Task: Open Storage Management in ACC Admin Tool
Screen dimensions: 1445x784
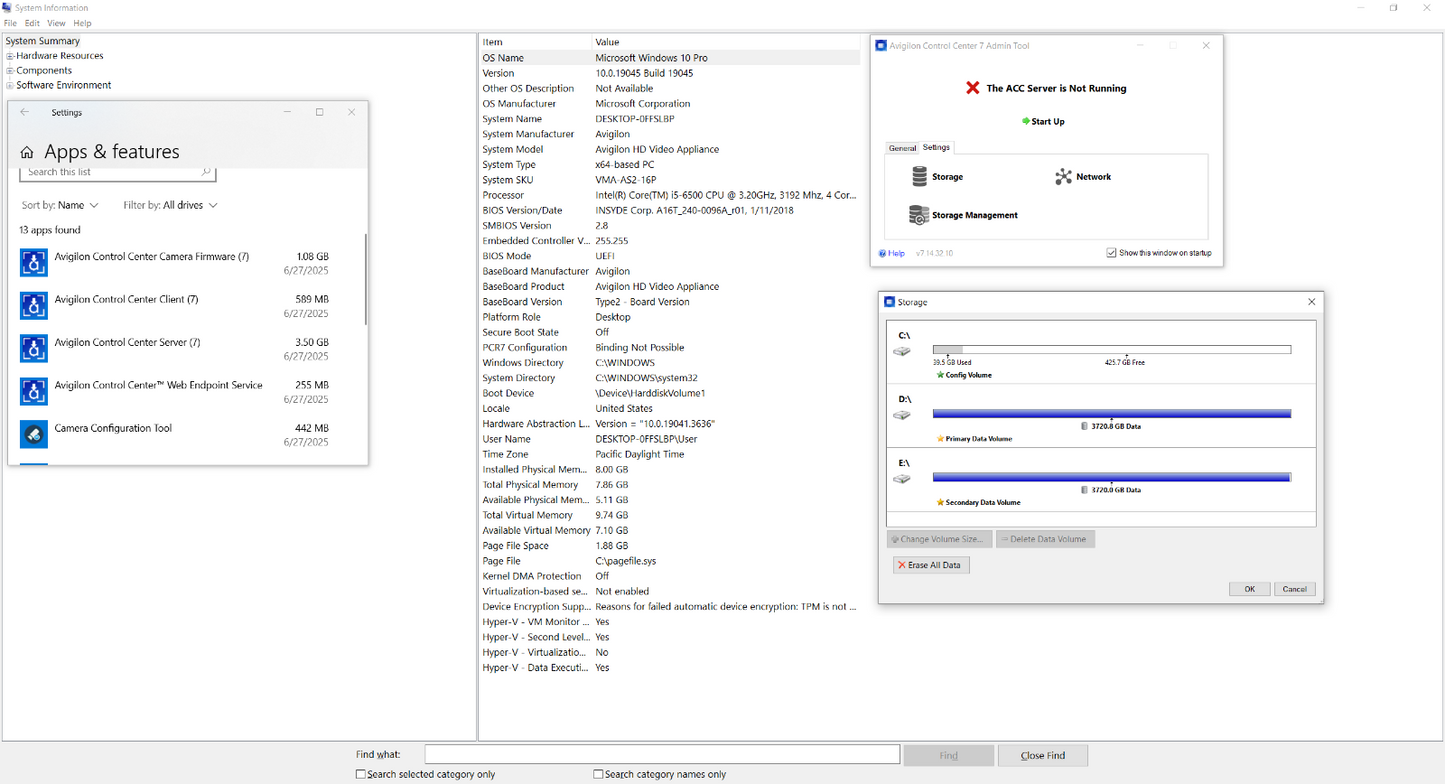Action: click(x=963, y=215)
